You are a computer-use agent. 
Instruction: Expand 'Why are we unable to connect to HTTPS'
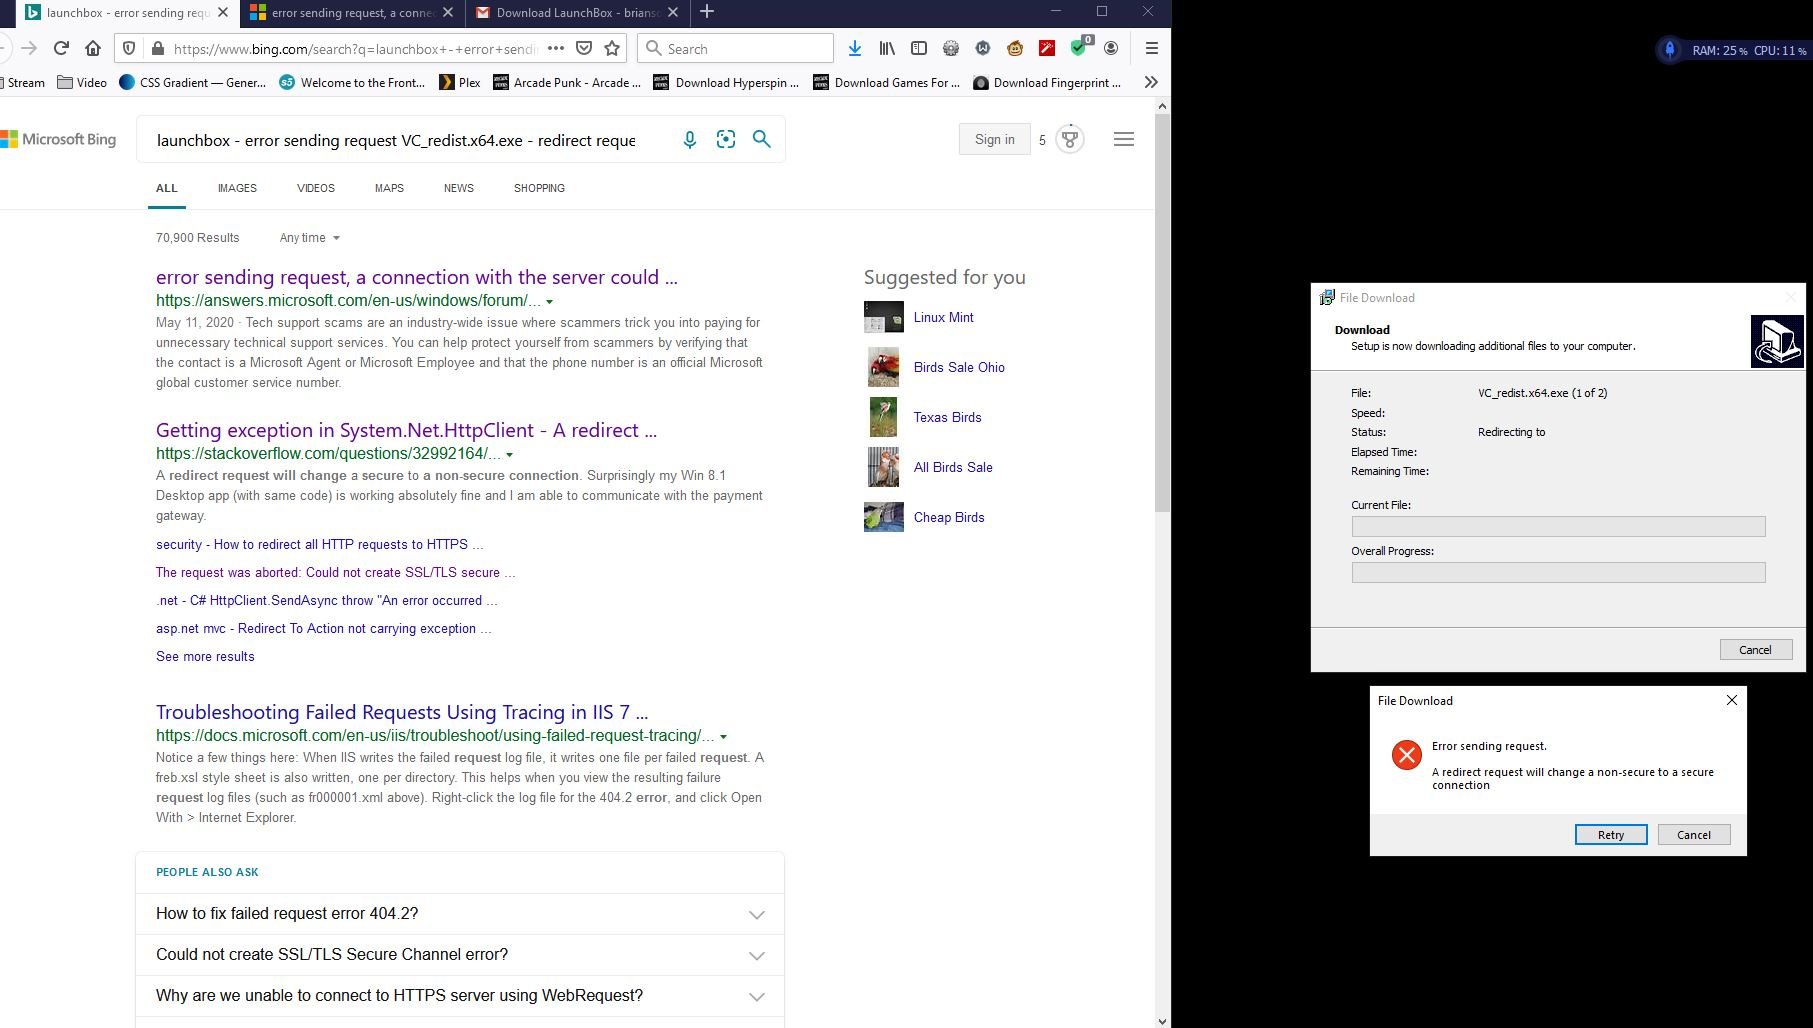pos(460,996)
